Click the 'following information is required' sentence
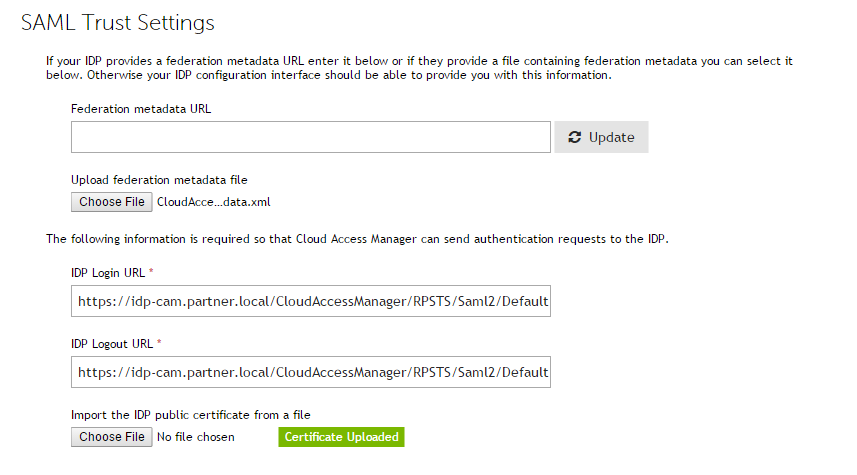 [x=356, y=239]
